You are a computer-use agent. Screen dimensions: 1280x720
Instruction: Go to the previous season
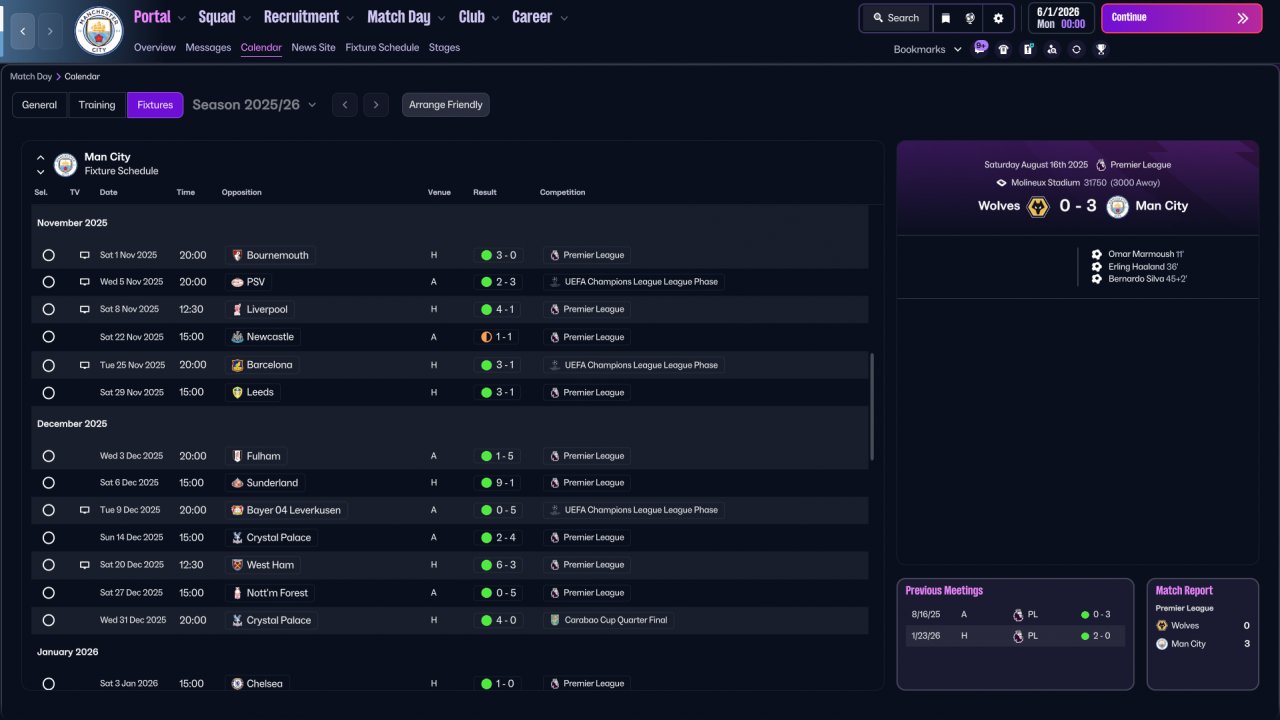(x=345, y=105)
